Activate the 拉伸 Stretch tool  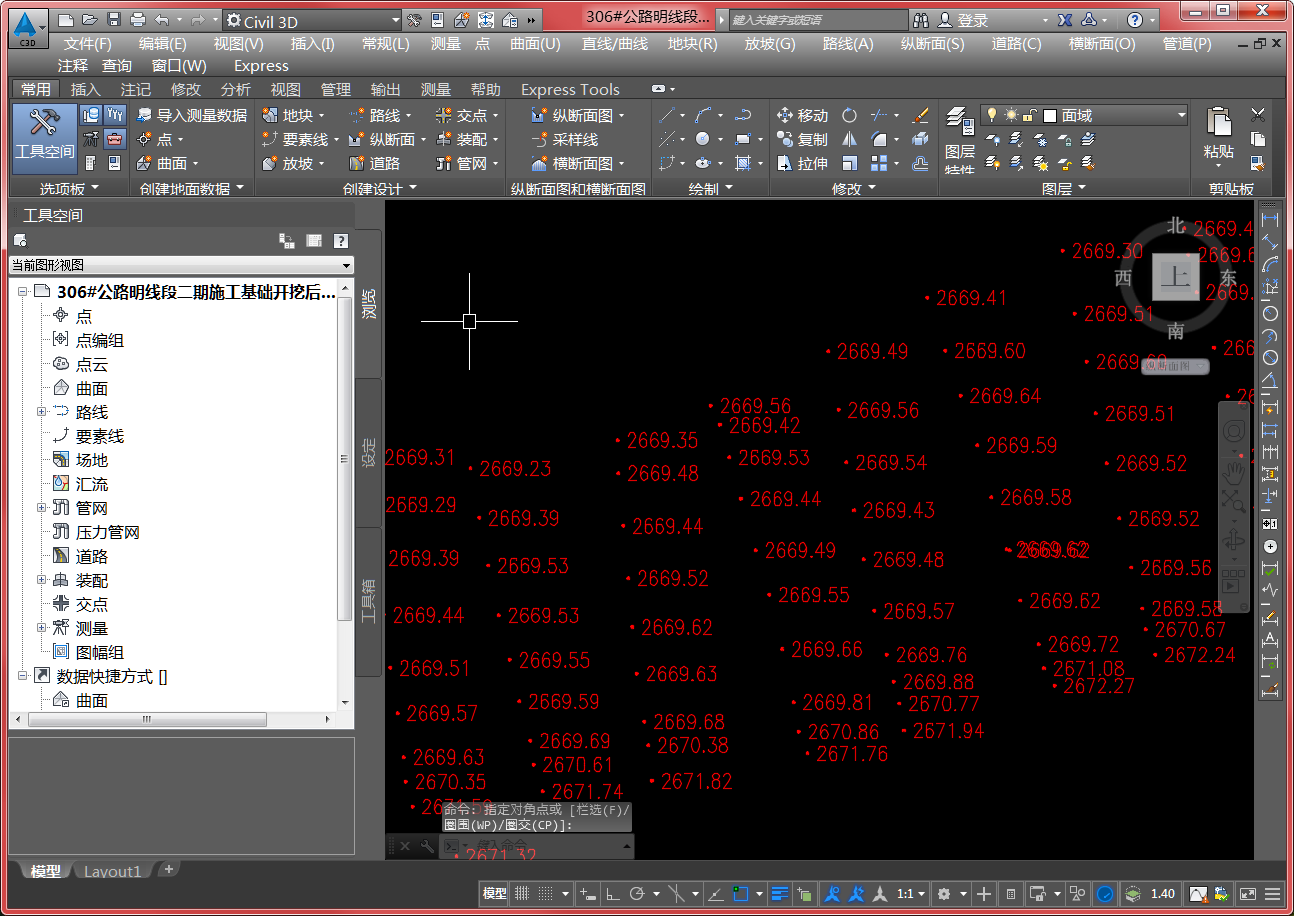[803, 163]
